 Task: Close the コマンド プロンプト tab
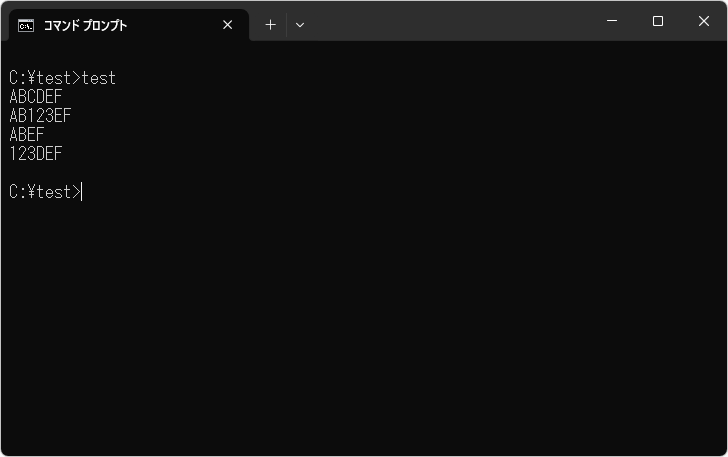coord(228,25)
